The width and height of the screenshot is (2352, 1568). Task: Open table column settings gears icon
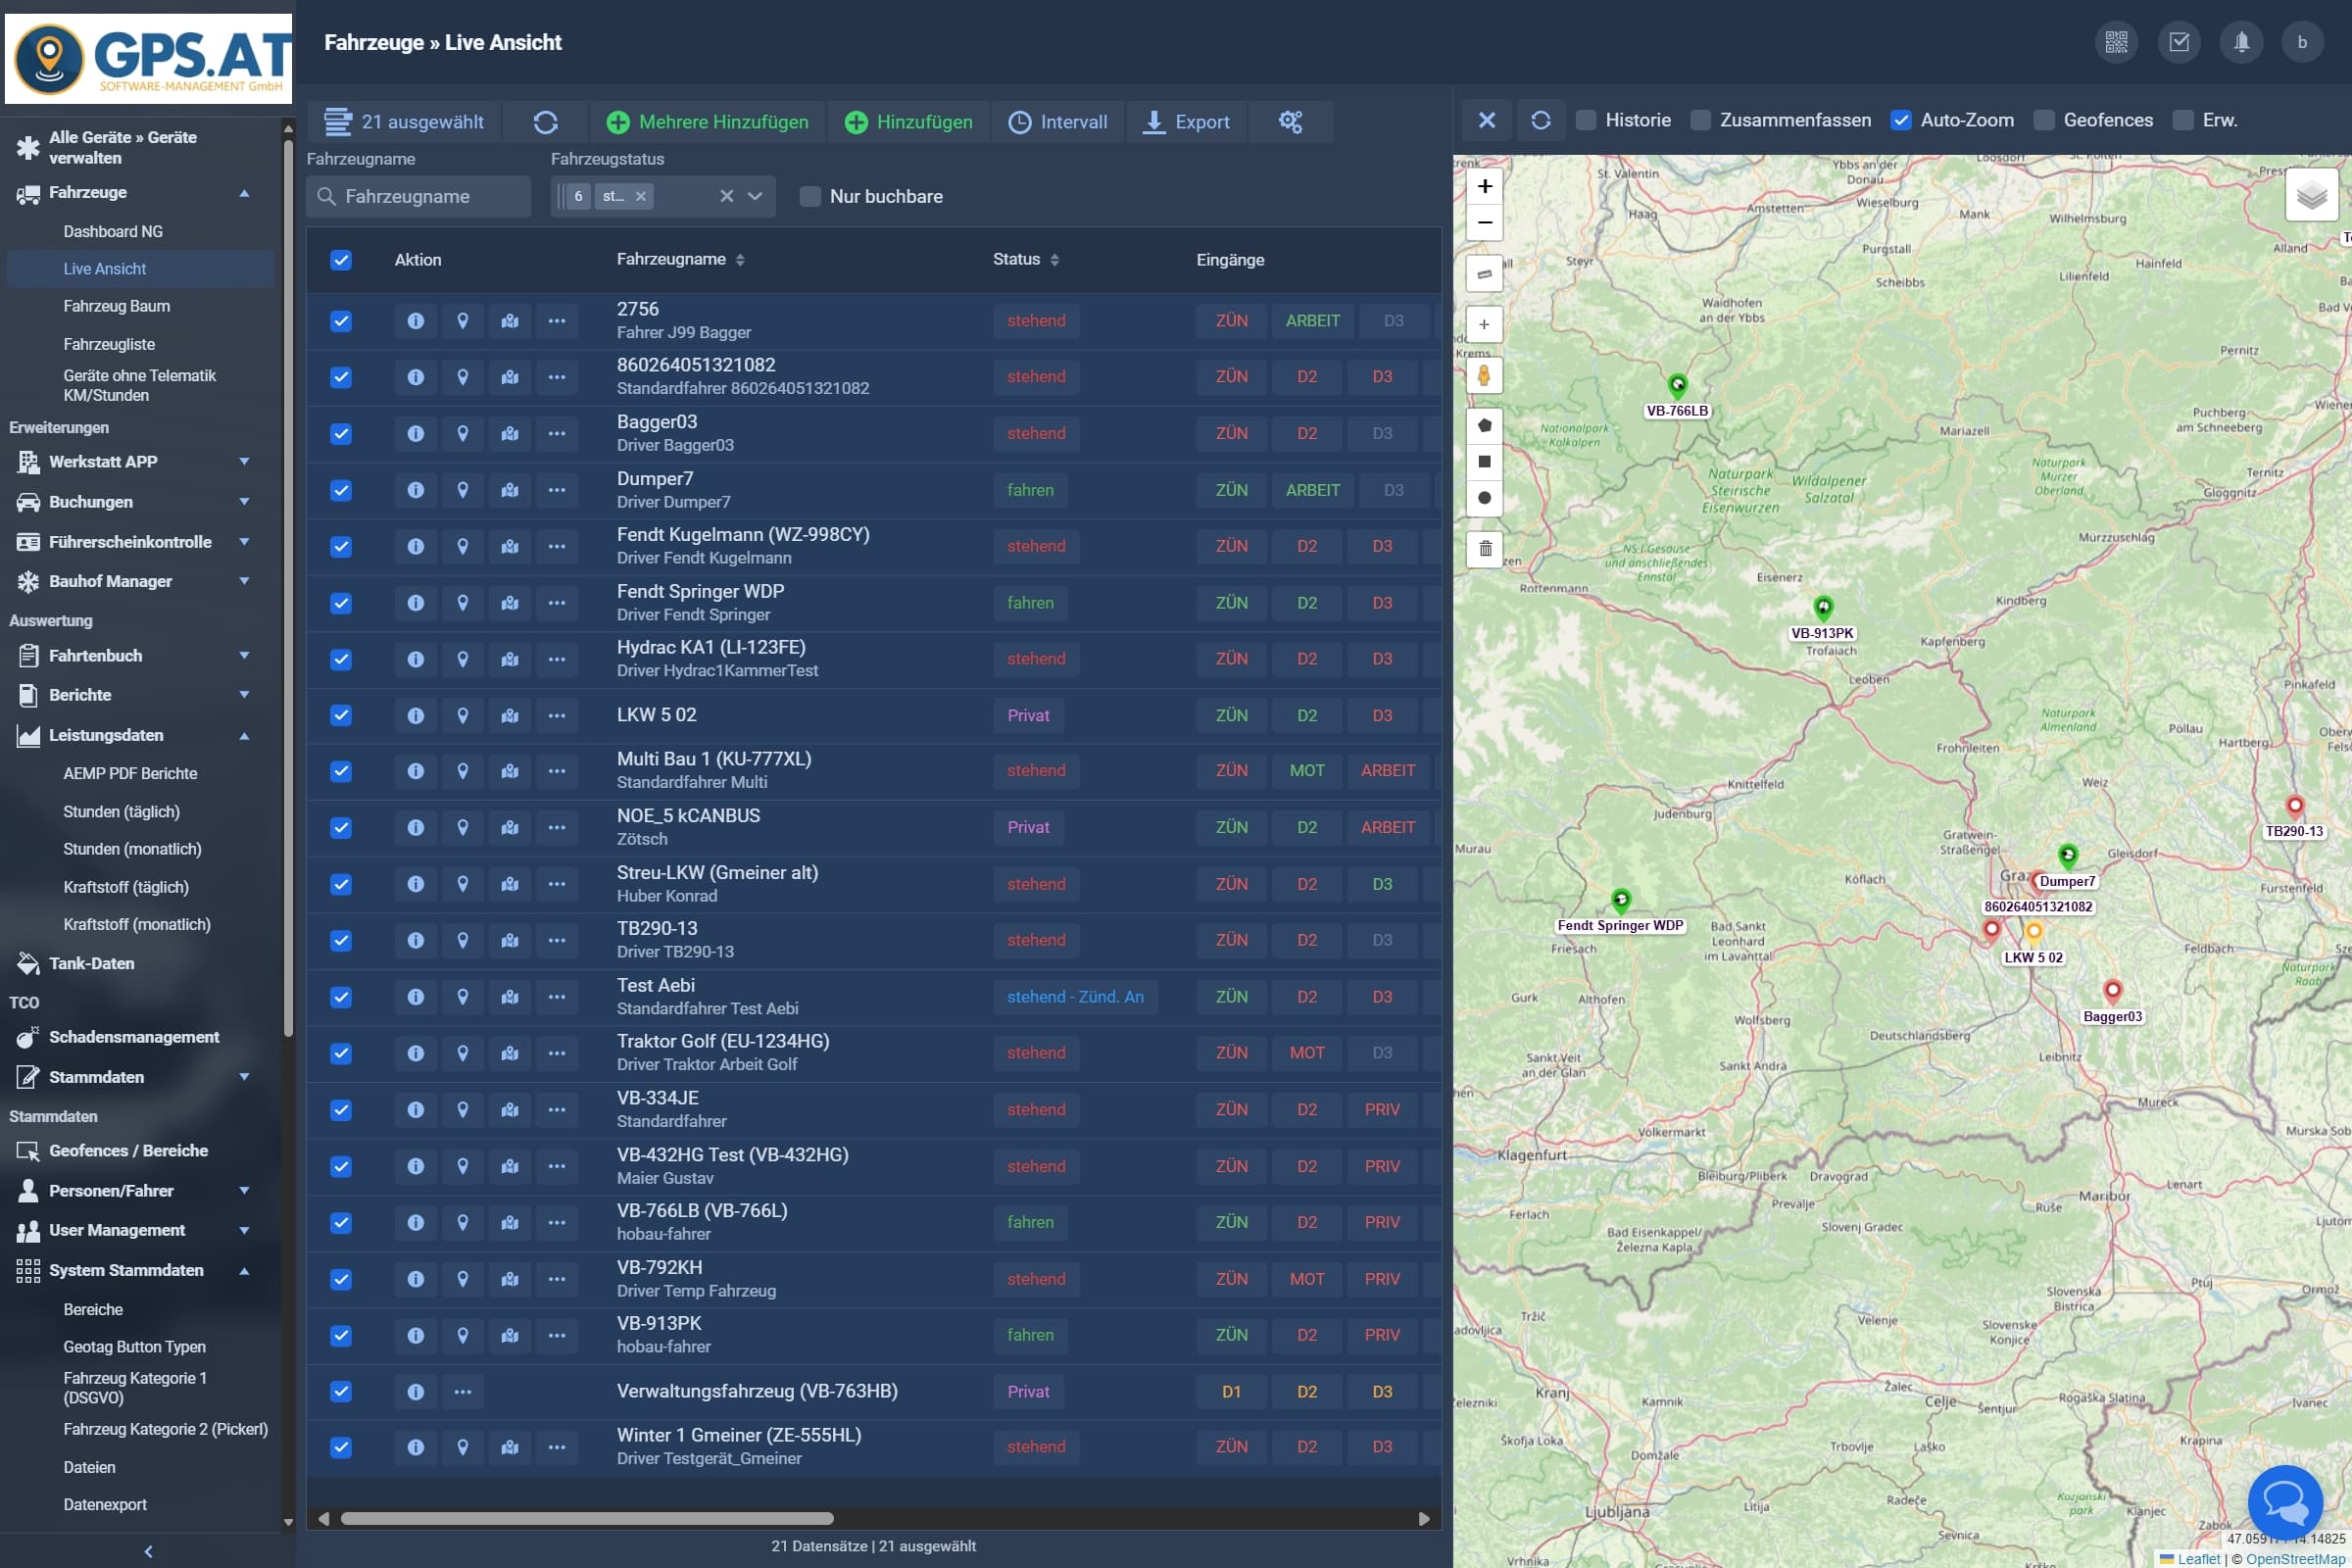click(1290, 122)
